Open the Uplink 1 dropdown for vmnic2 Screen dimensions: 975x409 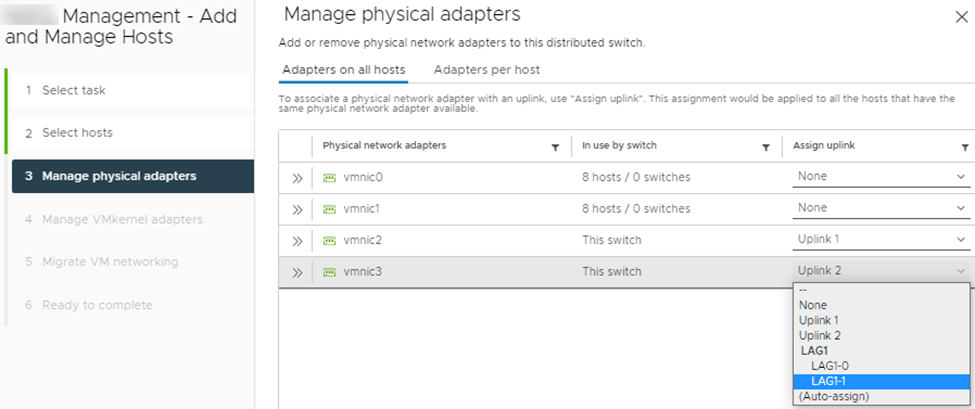(x=881, y=240)
